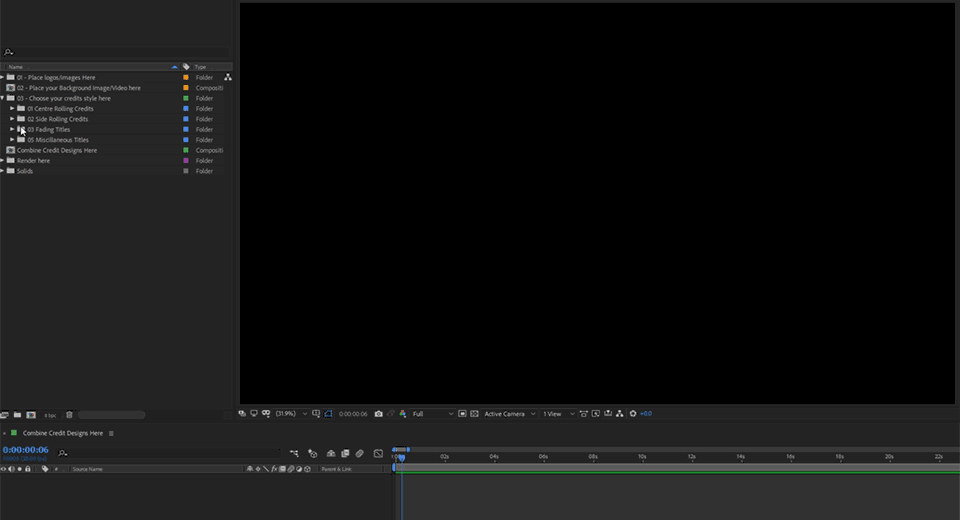Click the snapshot camera icon in viewer

[378, 414]
